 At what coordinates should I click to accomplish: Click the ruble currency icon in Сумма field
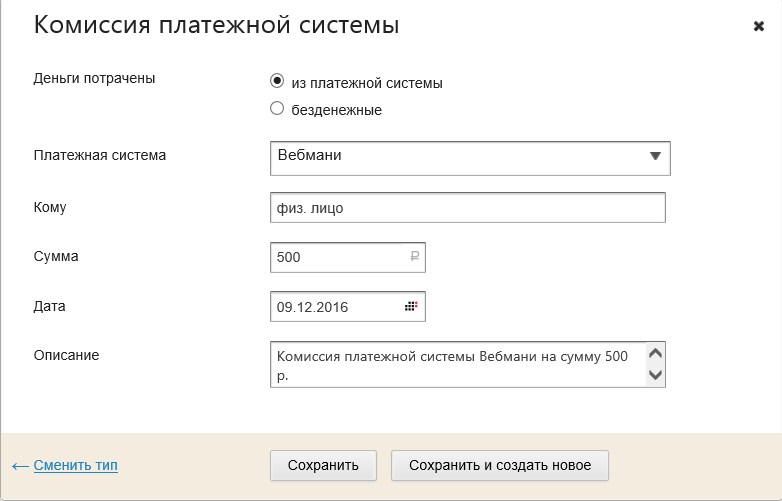(x=414, y=257)
